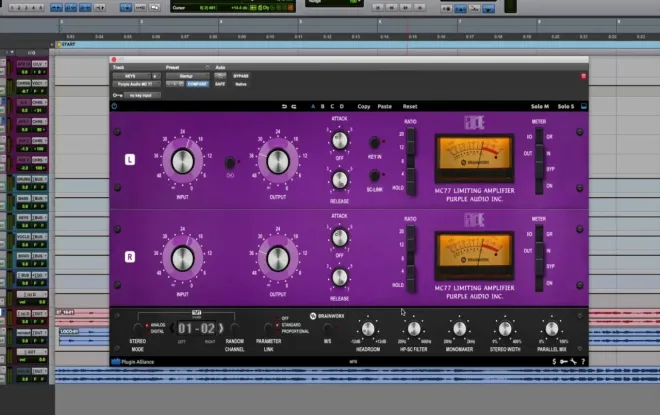Viewport: 660px width, 415px height.
Task: Click the PARALLEL MIX knob
Action: 551,329
